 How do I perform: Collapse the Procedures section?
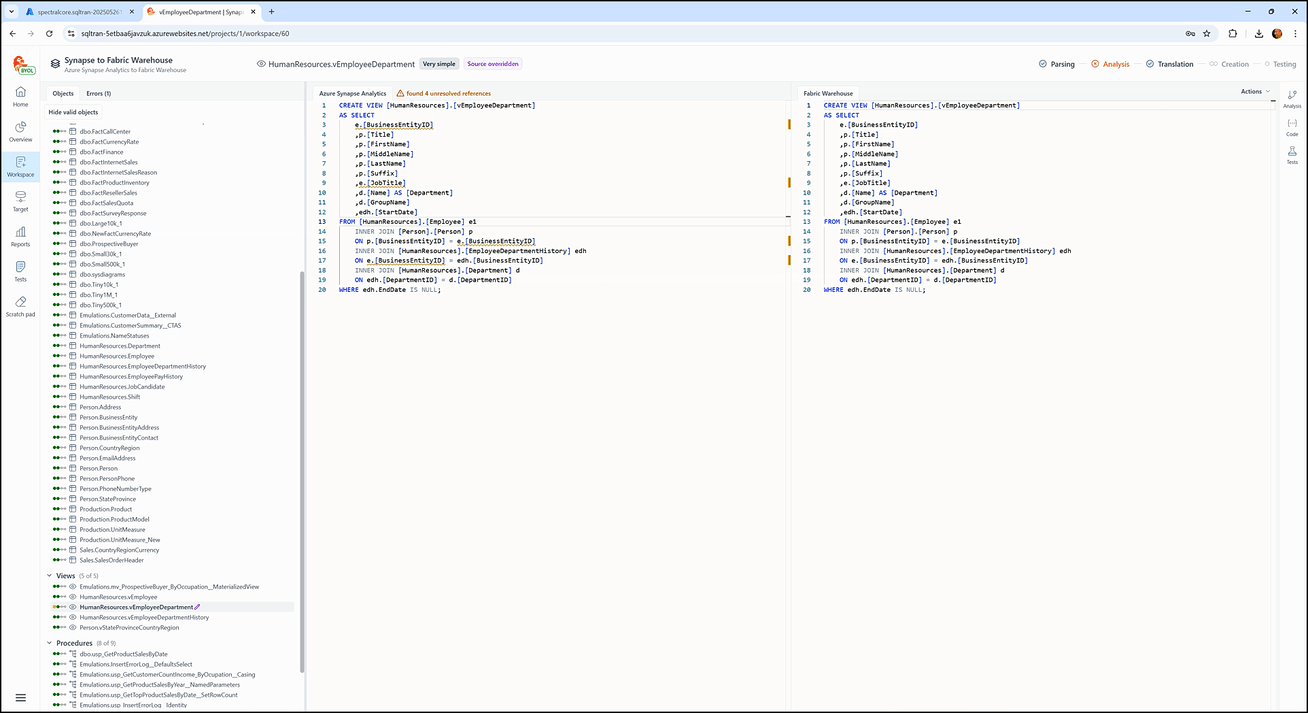coord(50,643)
